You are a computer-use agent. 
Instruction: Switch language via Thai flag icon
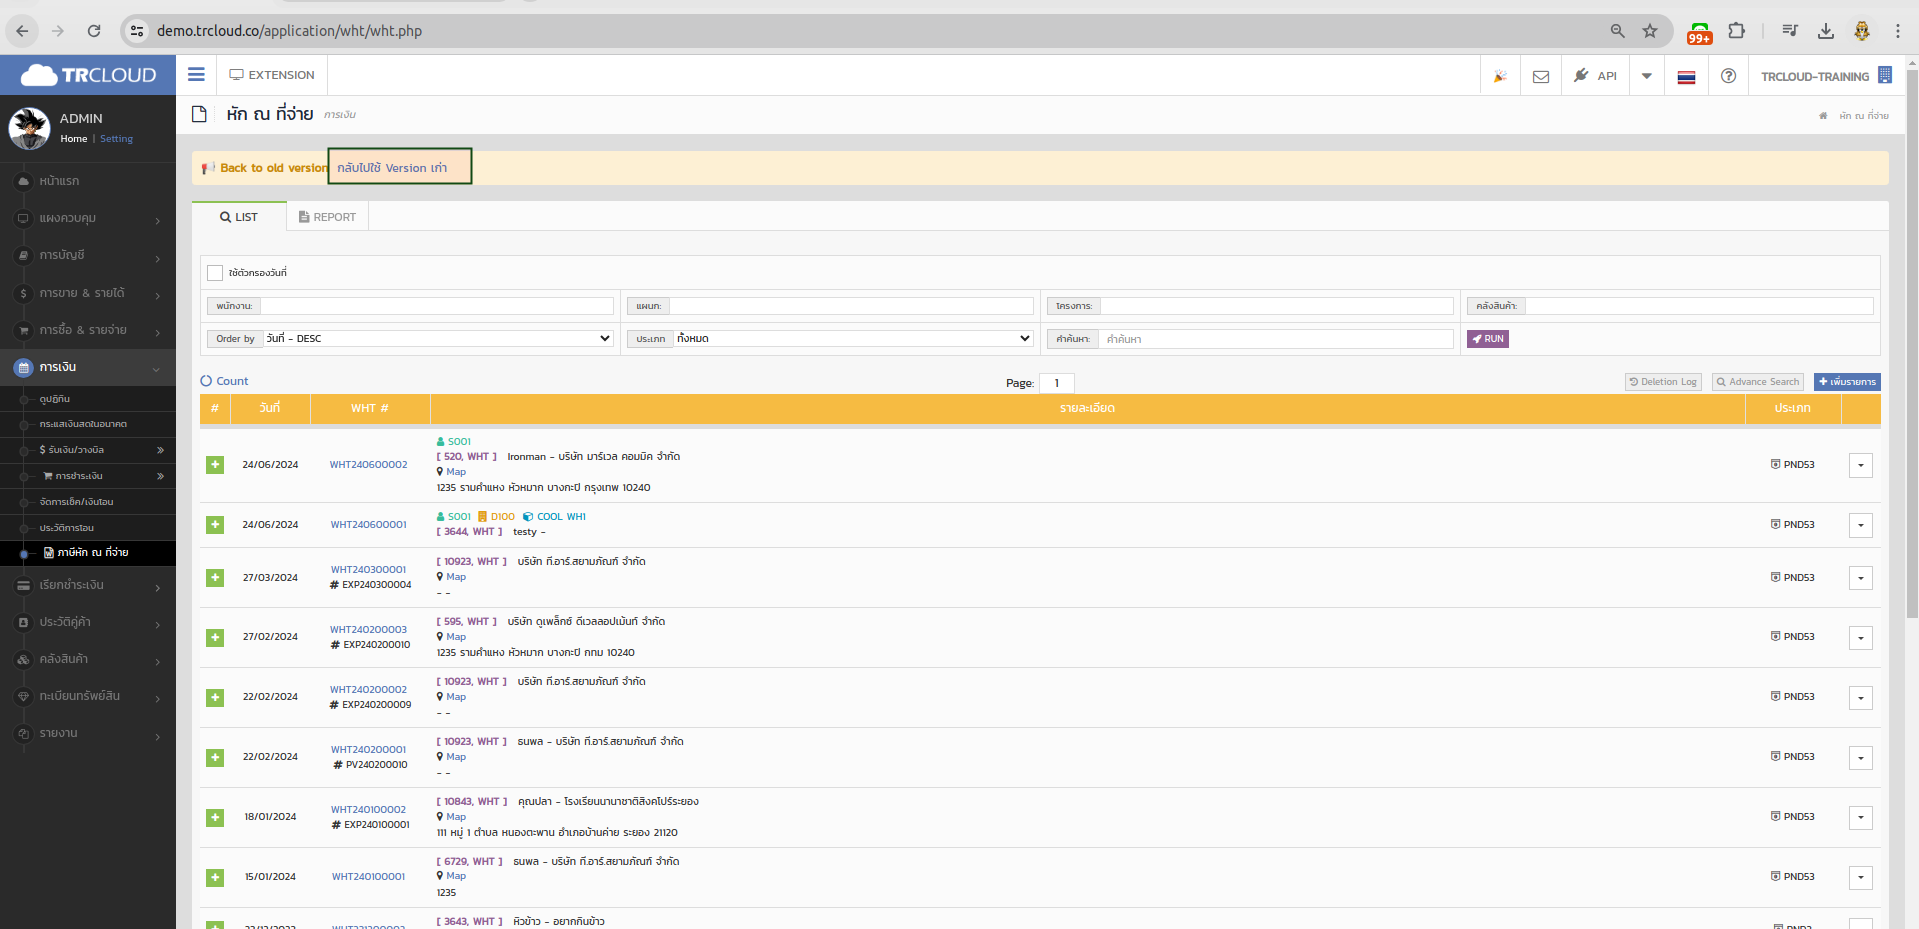point(1686,76)
